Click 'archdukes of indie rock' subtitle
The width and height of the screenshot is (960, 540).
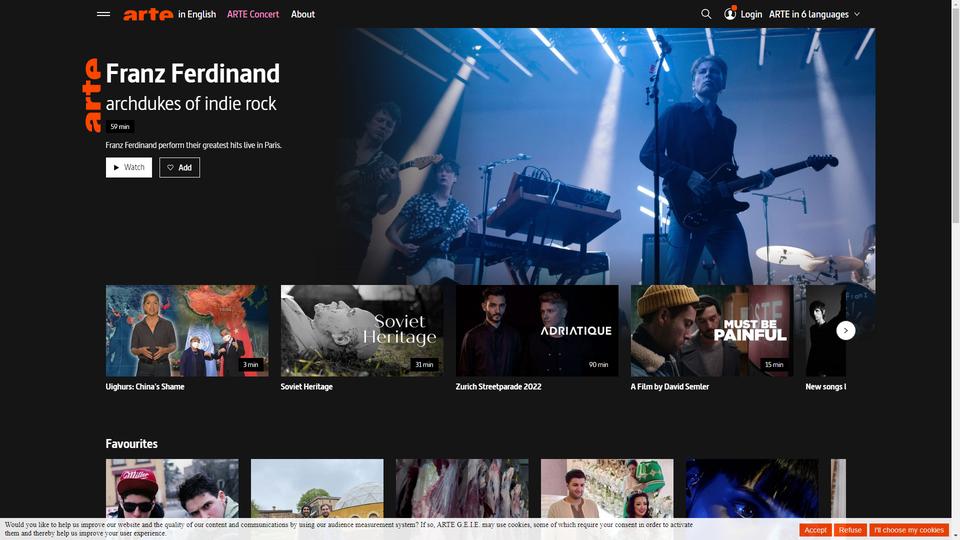(191, 103)
